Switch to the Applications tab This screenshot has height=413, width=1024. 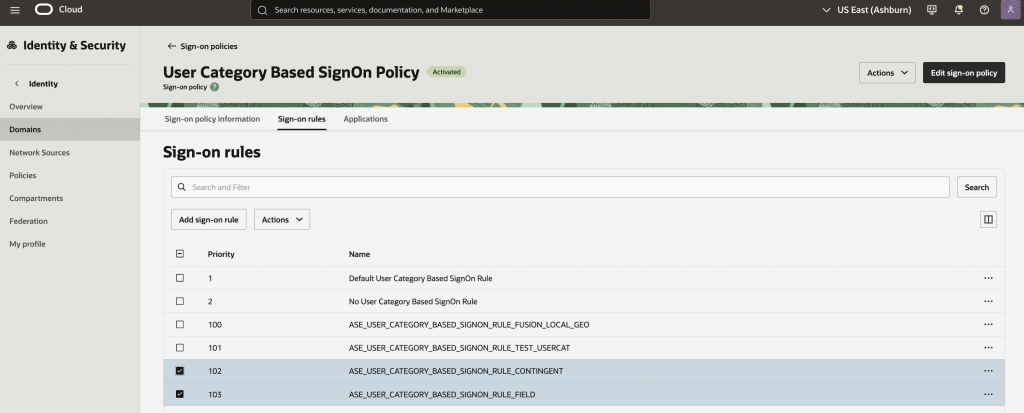point(365,119)
